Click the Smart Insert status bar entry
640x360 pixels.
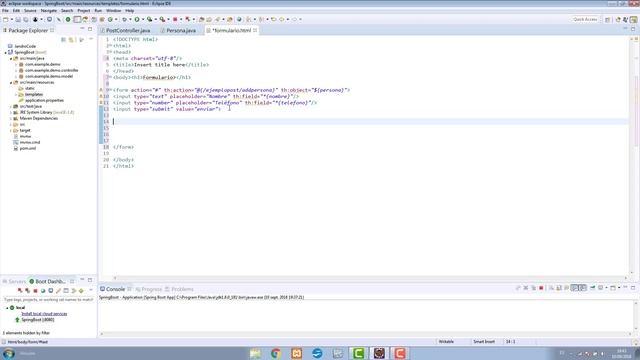point(484,342)
